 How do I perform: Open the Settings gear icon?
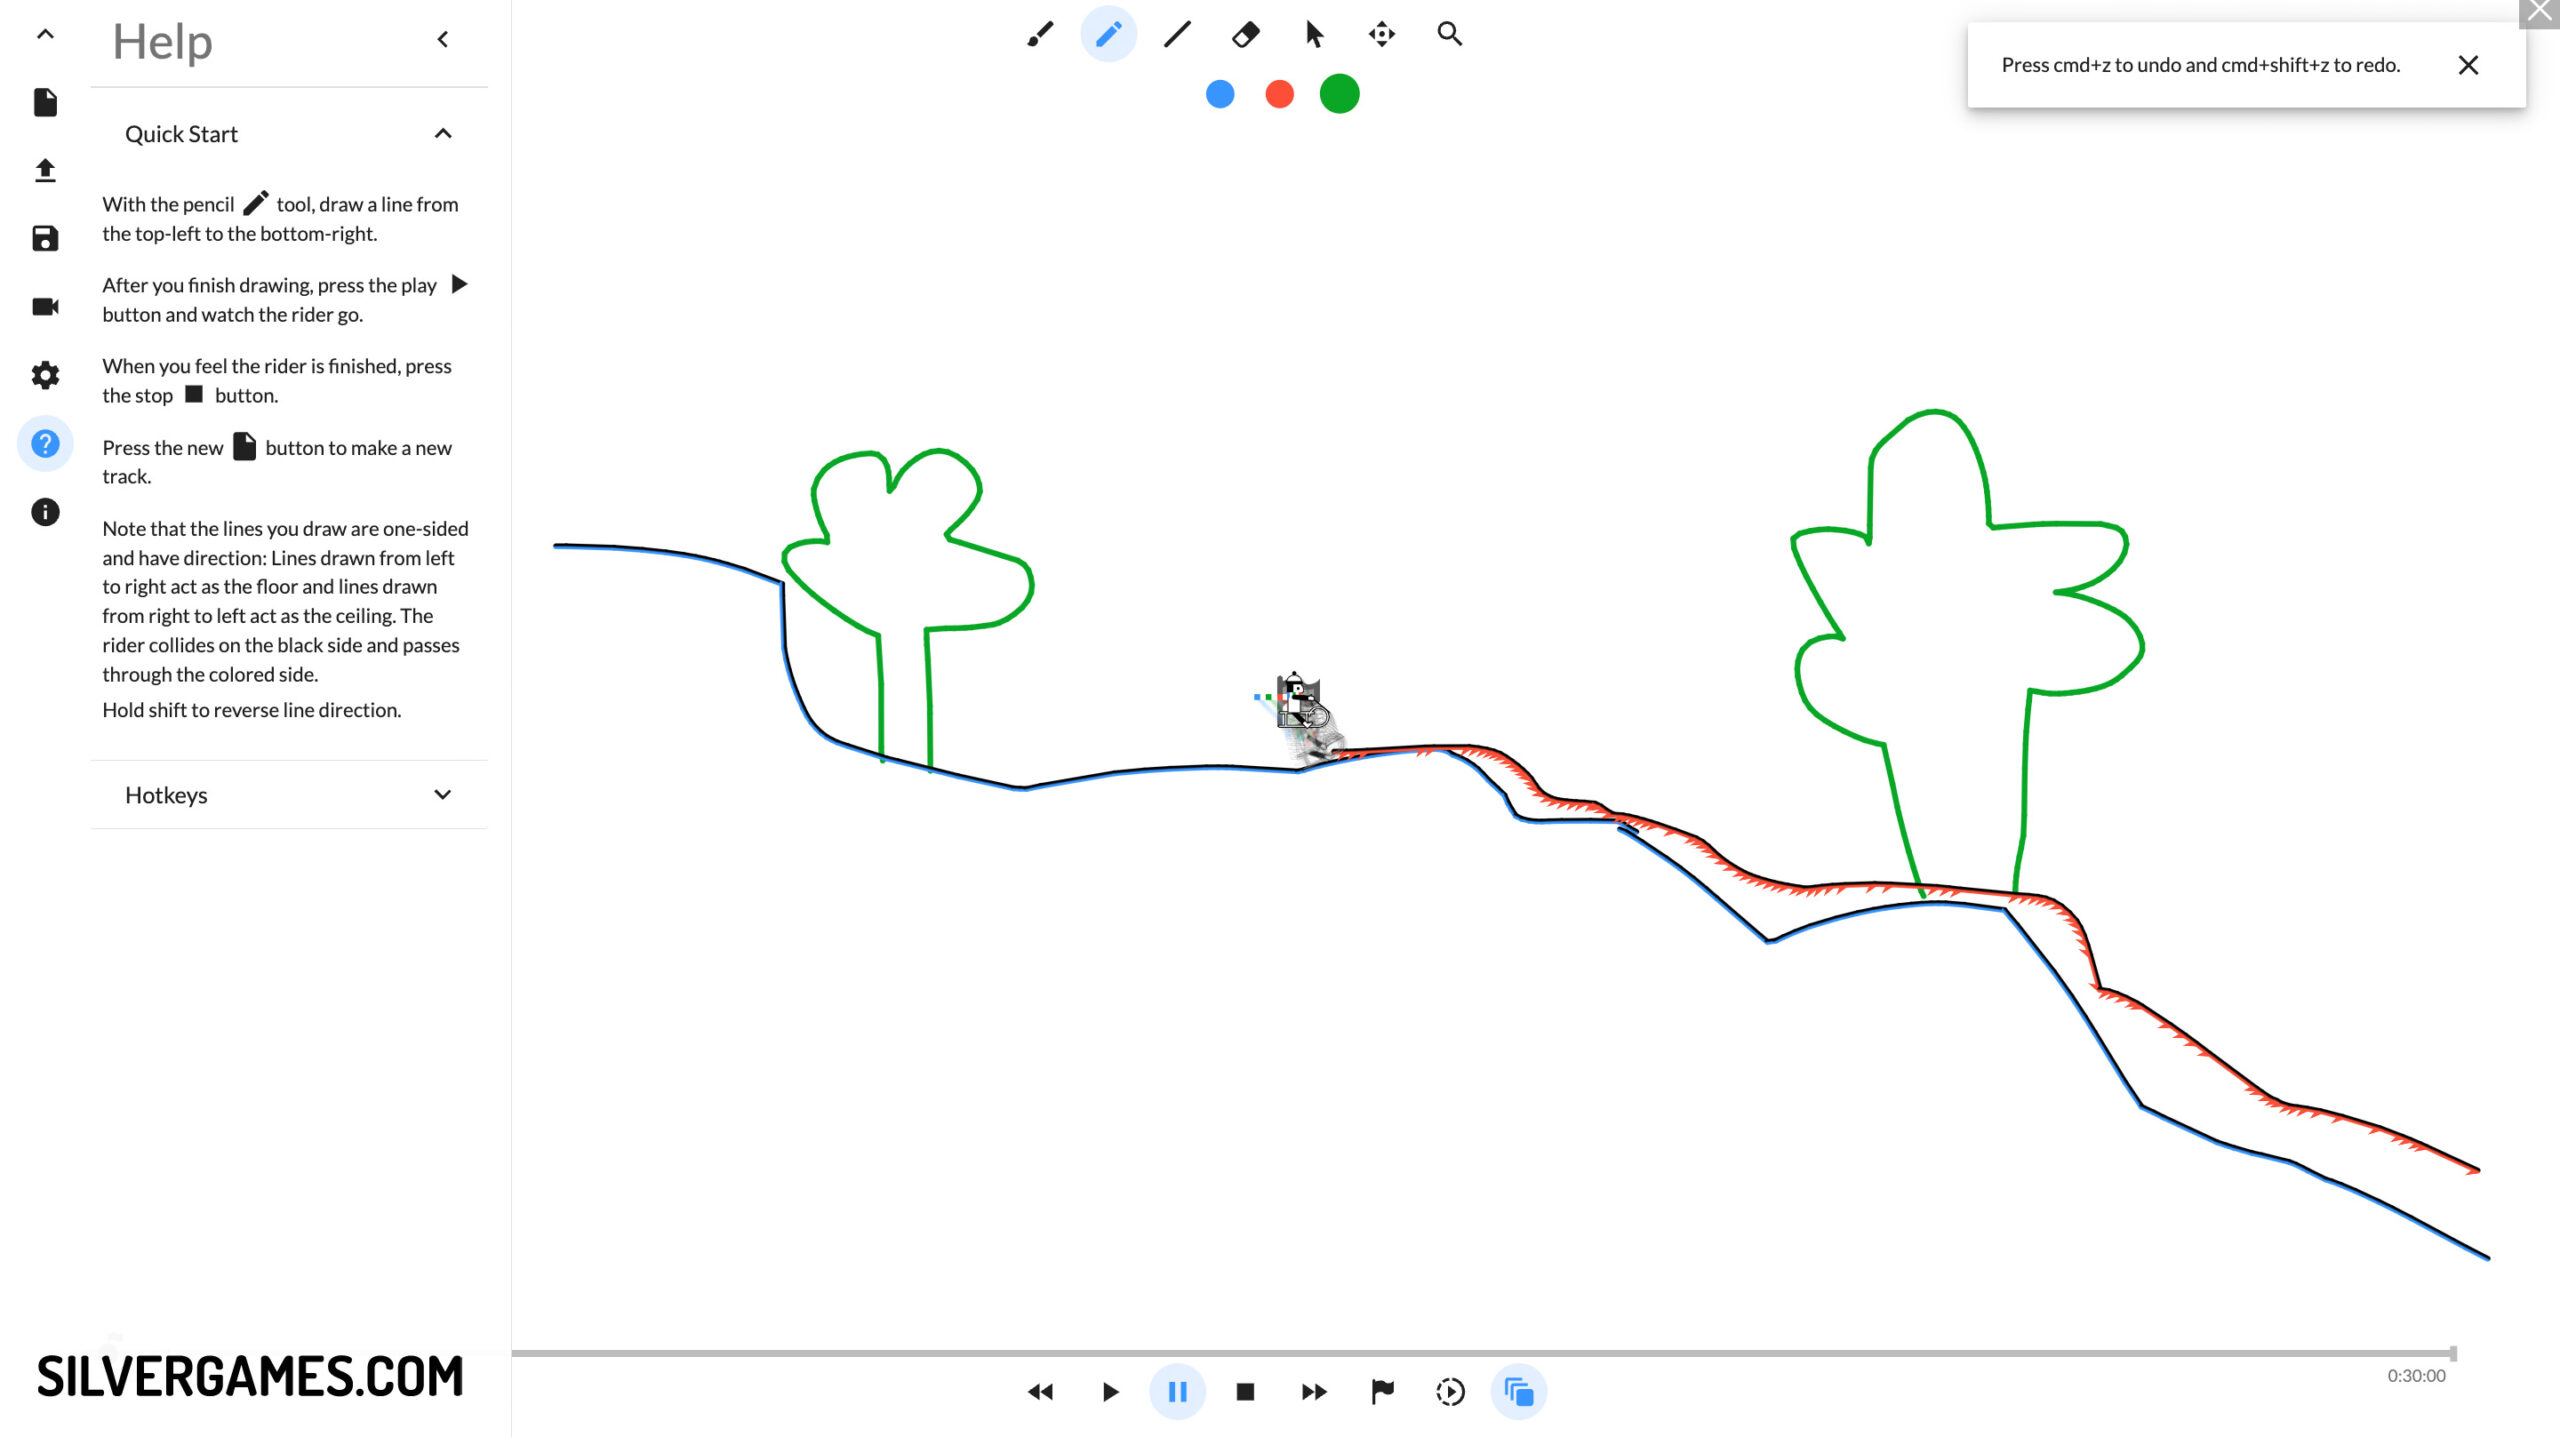(x=45, y=375)
